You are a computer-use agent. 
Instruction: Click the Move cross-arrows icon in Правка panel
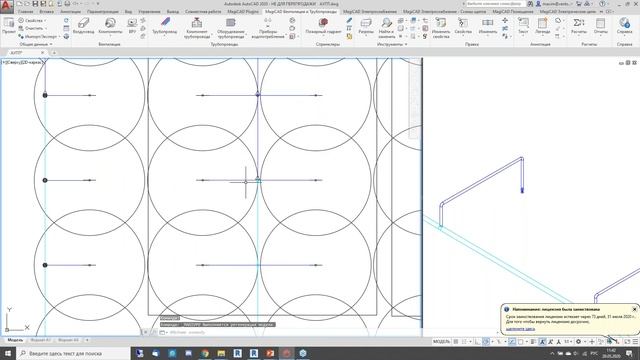(x=505, y=20)
